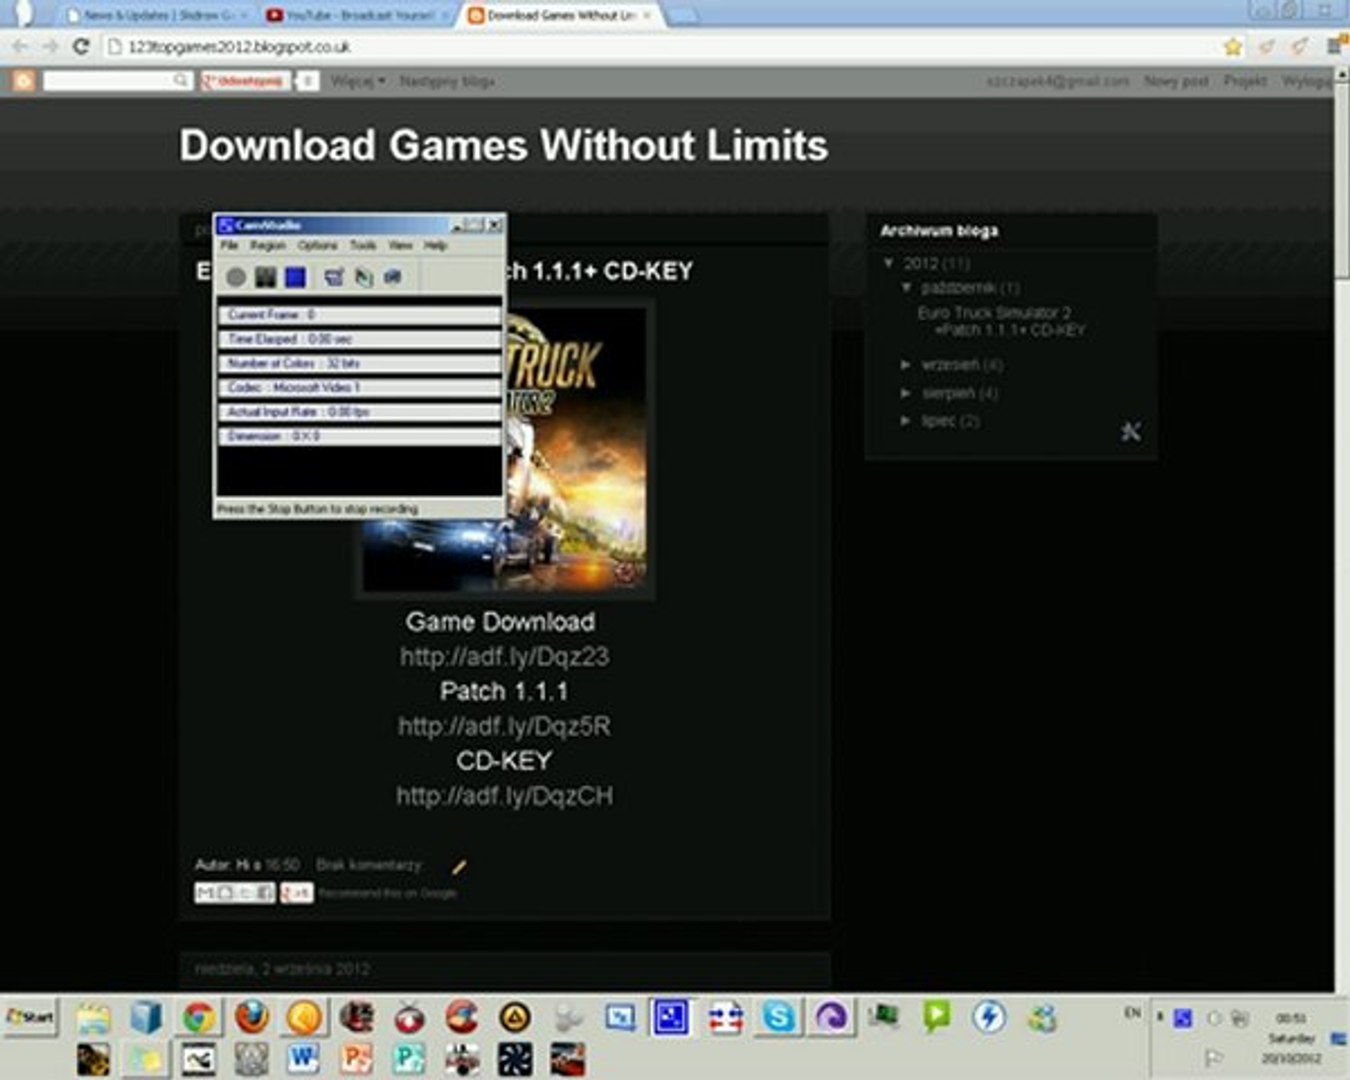Click the Euro Truck Simulator 2 archive post link
The height and width of the screenshot is (1080, 1350).
(x=1000, y=321)
